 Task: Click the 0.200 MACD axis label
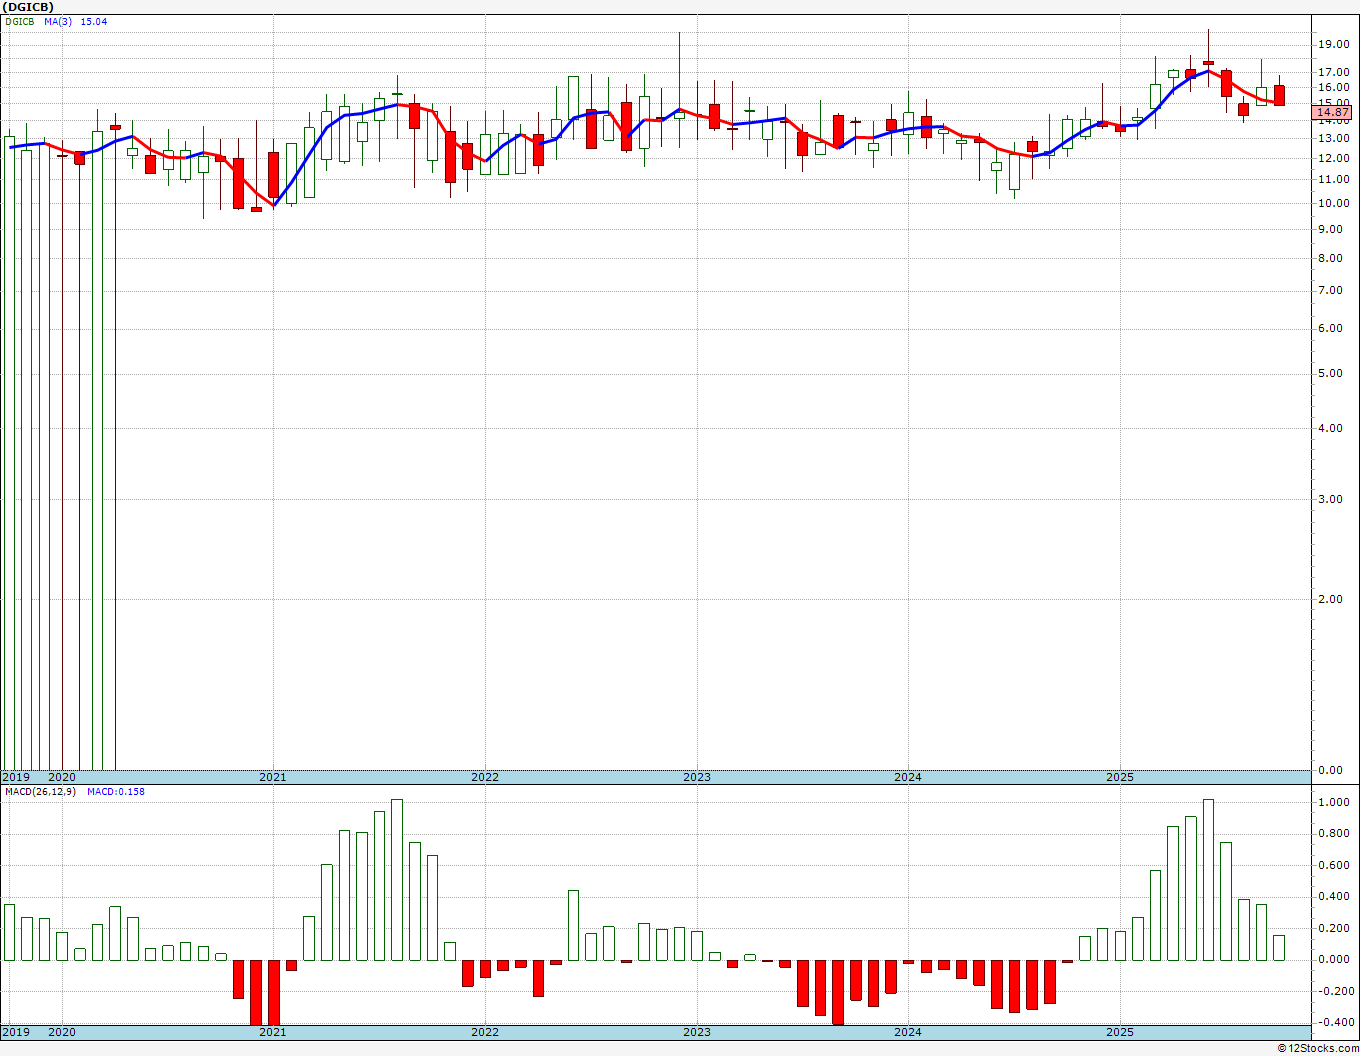tap(1334, 929)
